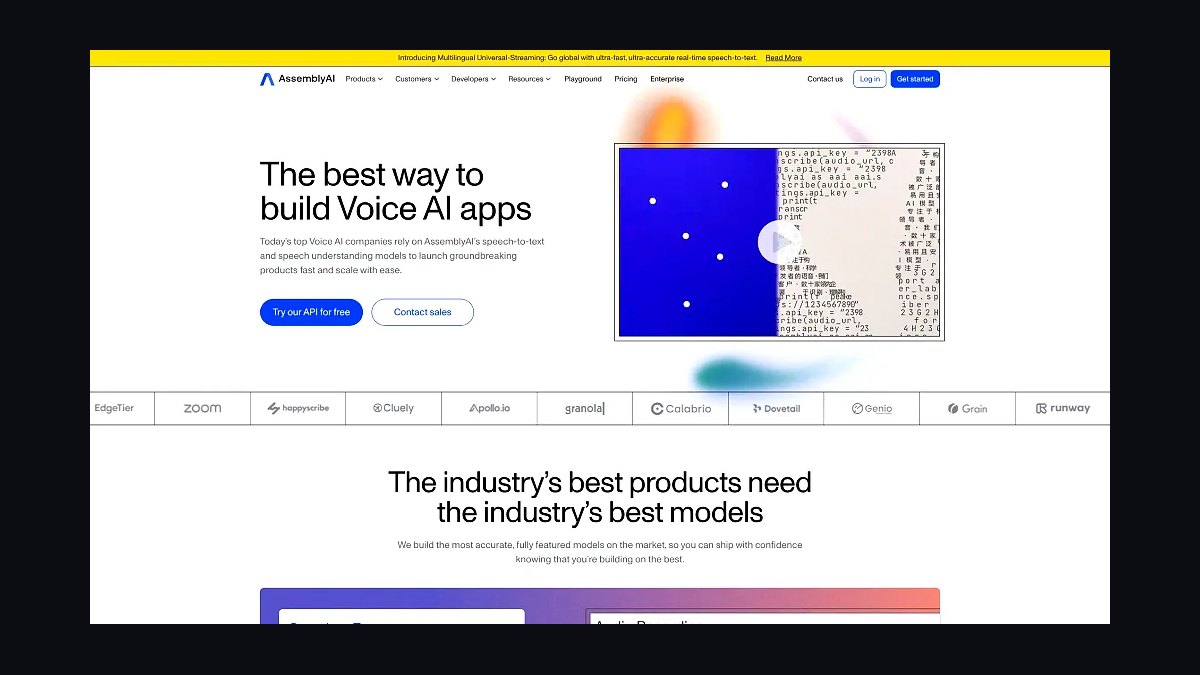The width and height of the screenshot is (1200, 675).
Task: Click the Cluely customer logo
Action: coord(393,408)
